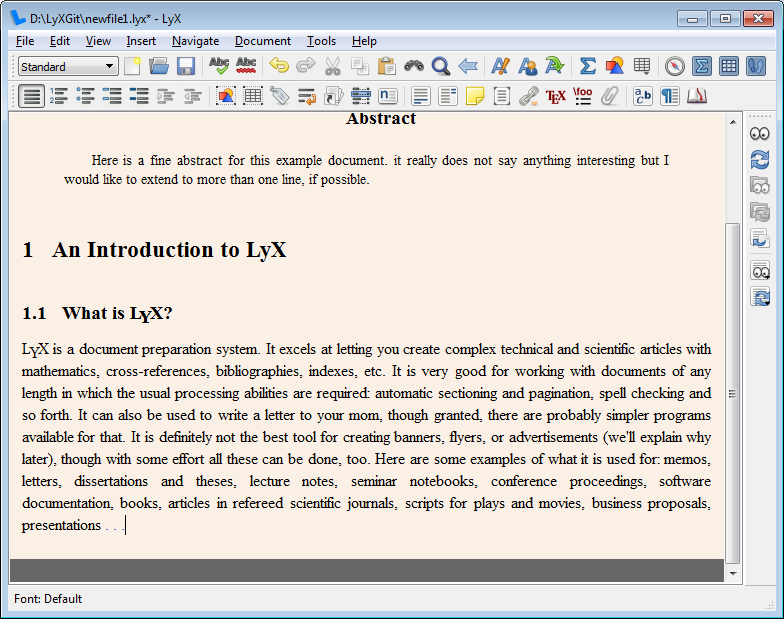The image size is (784, 619).
Task: Insert math macro \foo icon
Action: tap(582, 96)
